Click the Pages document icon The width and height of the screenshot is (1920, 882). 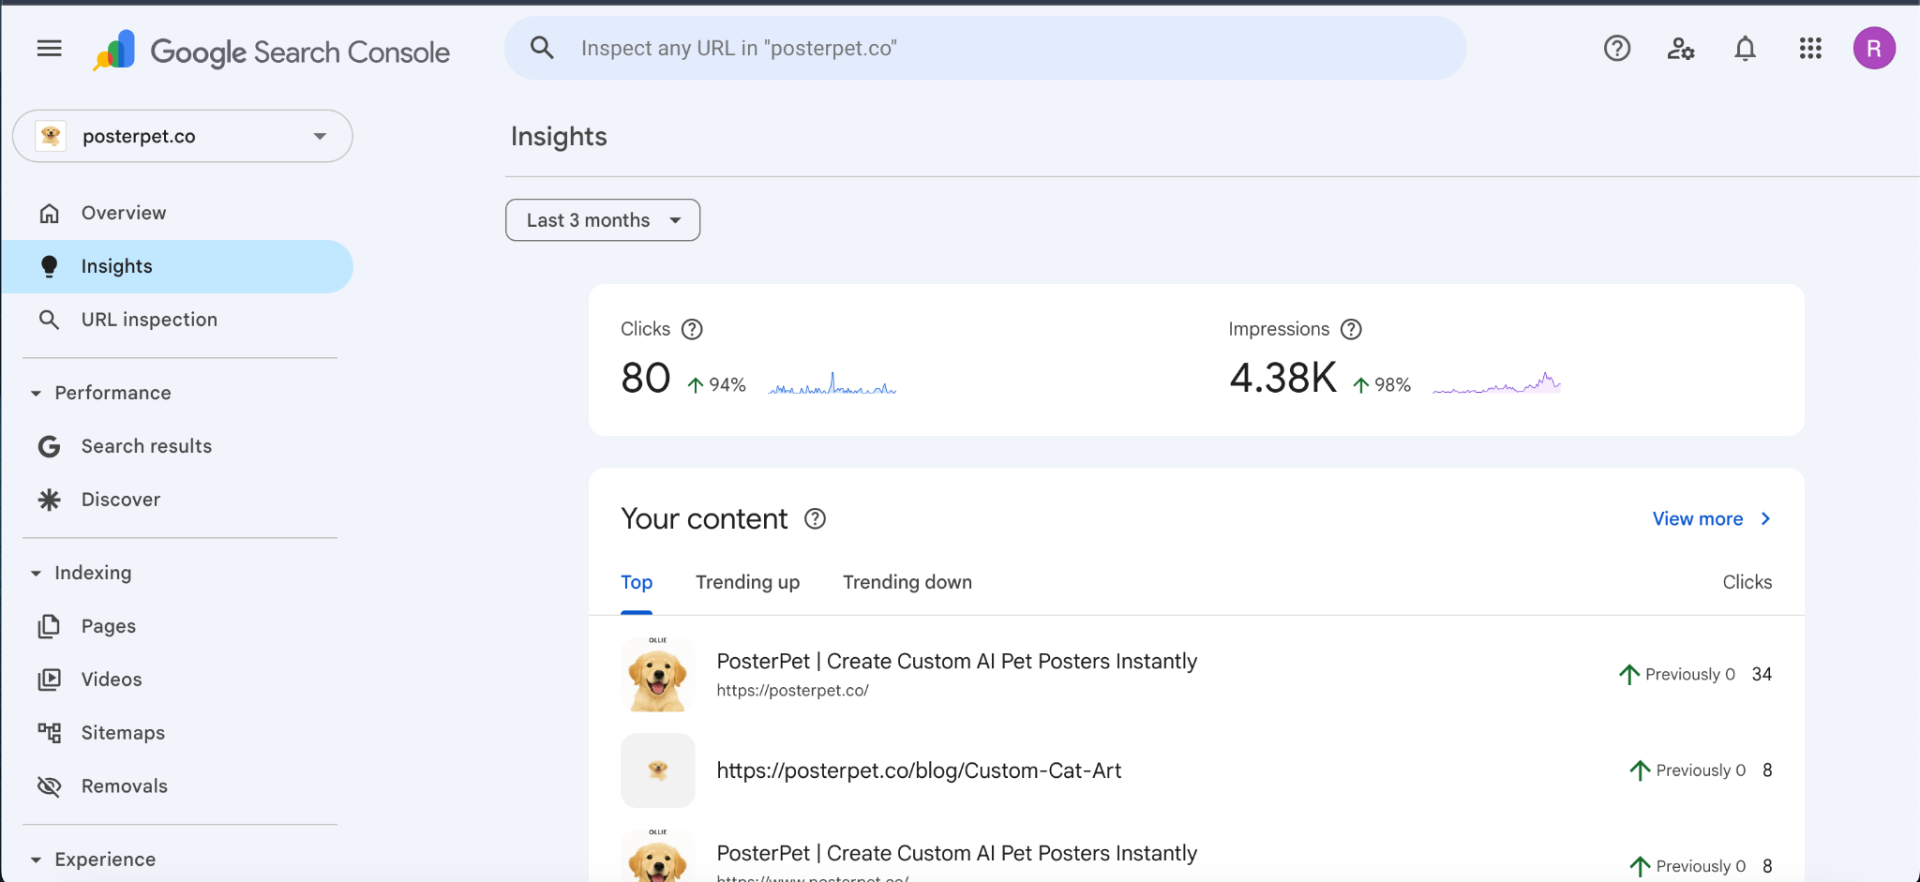(x=49, y=626)
